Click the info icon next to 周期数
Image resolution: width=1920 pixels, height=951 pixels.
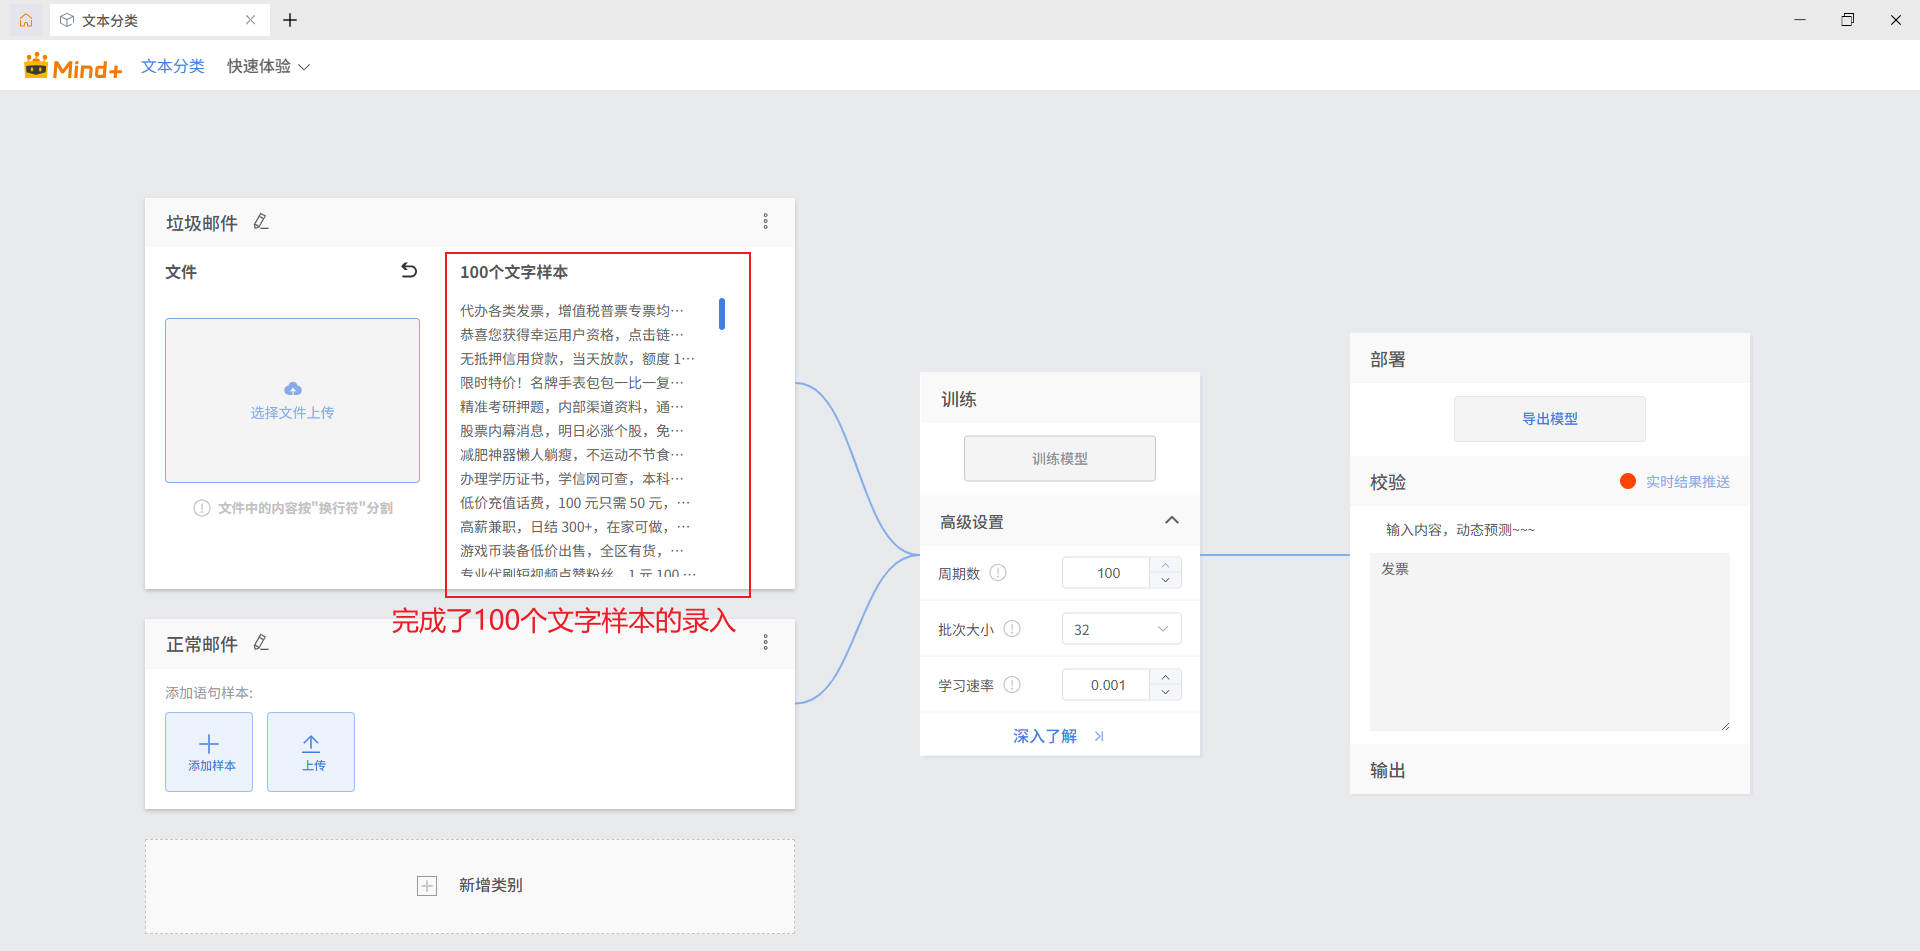[998, 573]
